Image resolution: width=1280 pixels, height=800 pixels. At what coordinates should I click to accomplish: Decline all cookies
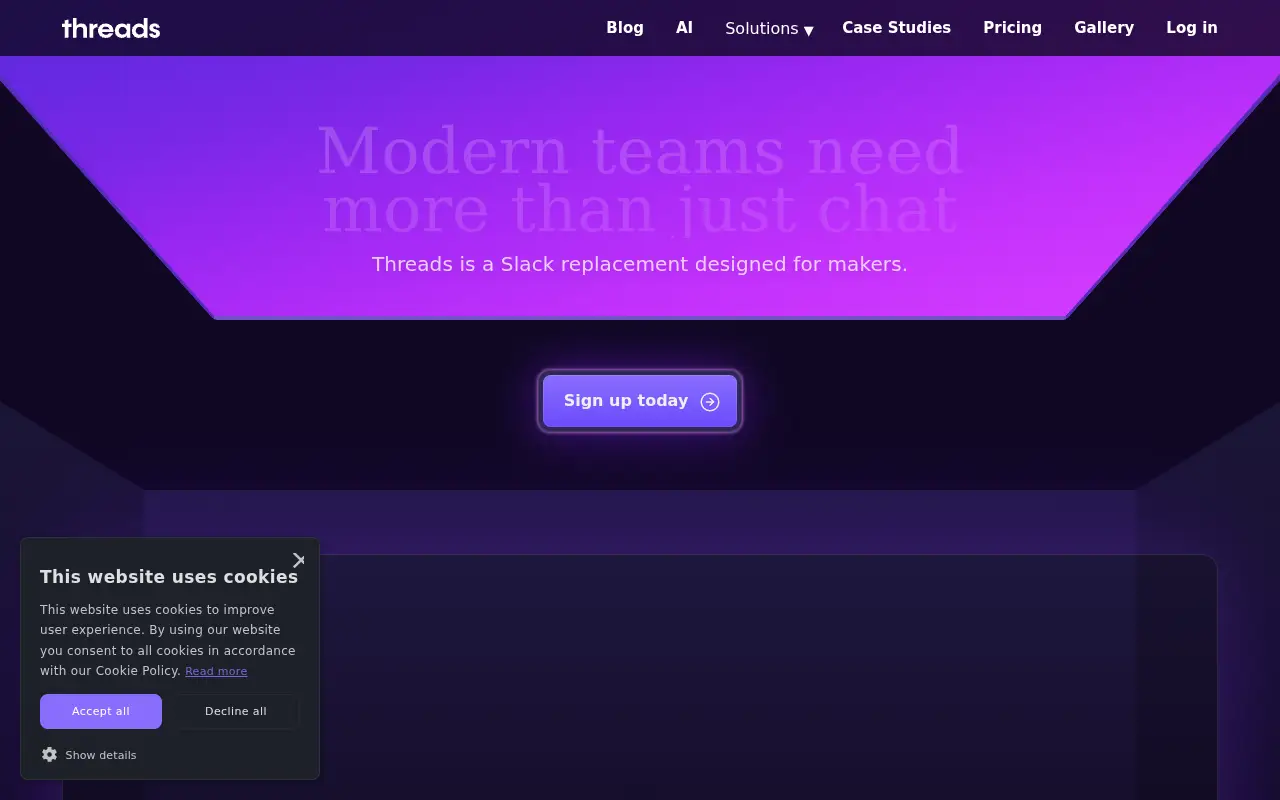236,711
